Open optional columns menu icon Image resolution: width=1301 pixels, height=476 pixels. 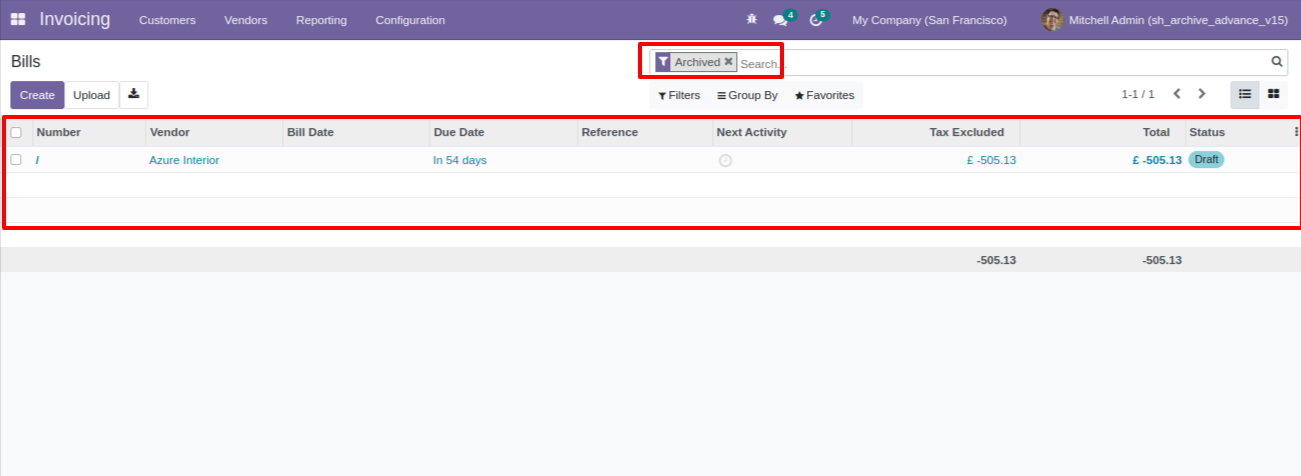(x=1296, y=132)
